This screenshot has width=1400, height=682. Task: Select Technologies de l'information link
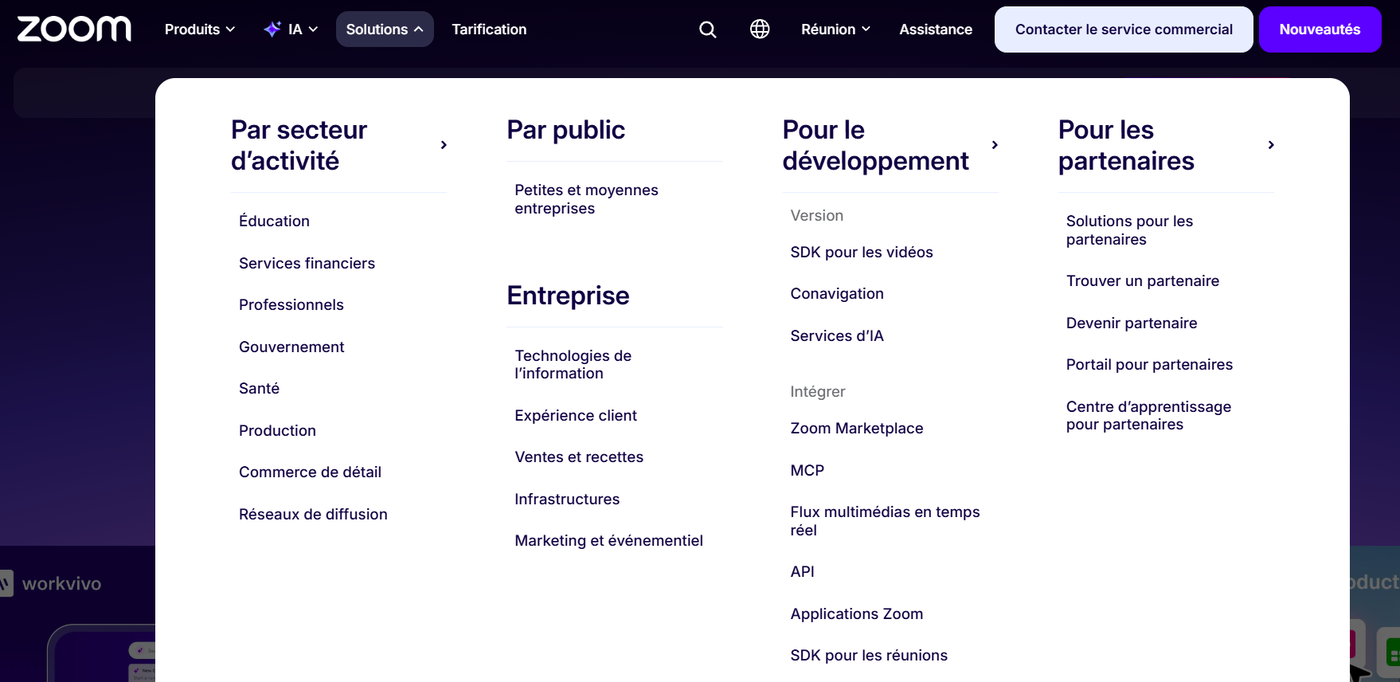click(573, 364)
